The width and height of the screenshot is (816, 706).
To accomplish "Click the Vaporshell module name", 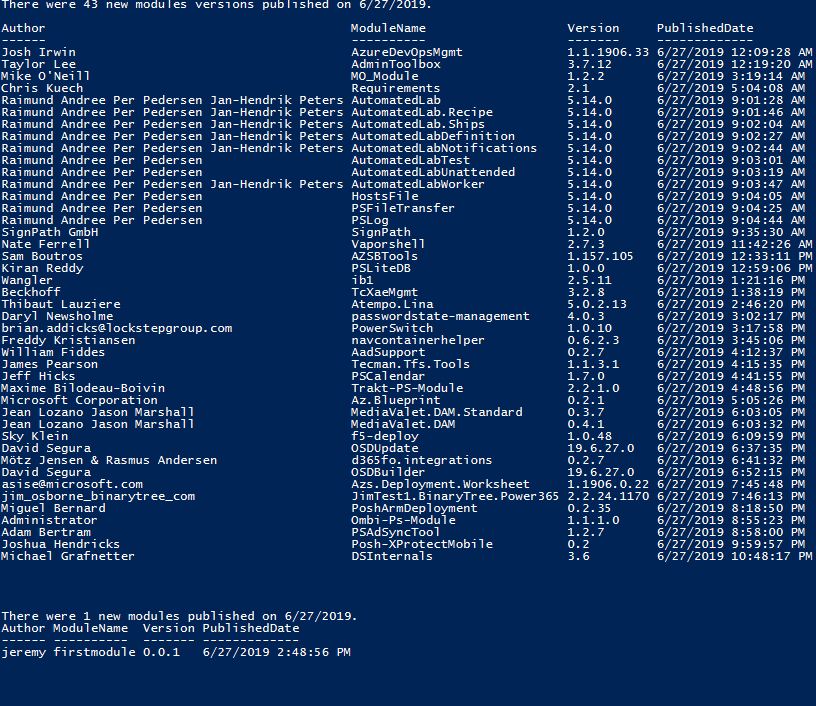I will point(388,245).
